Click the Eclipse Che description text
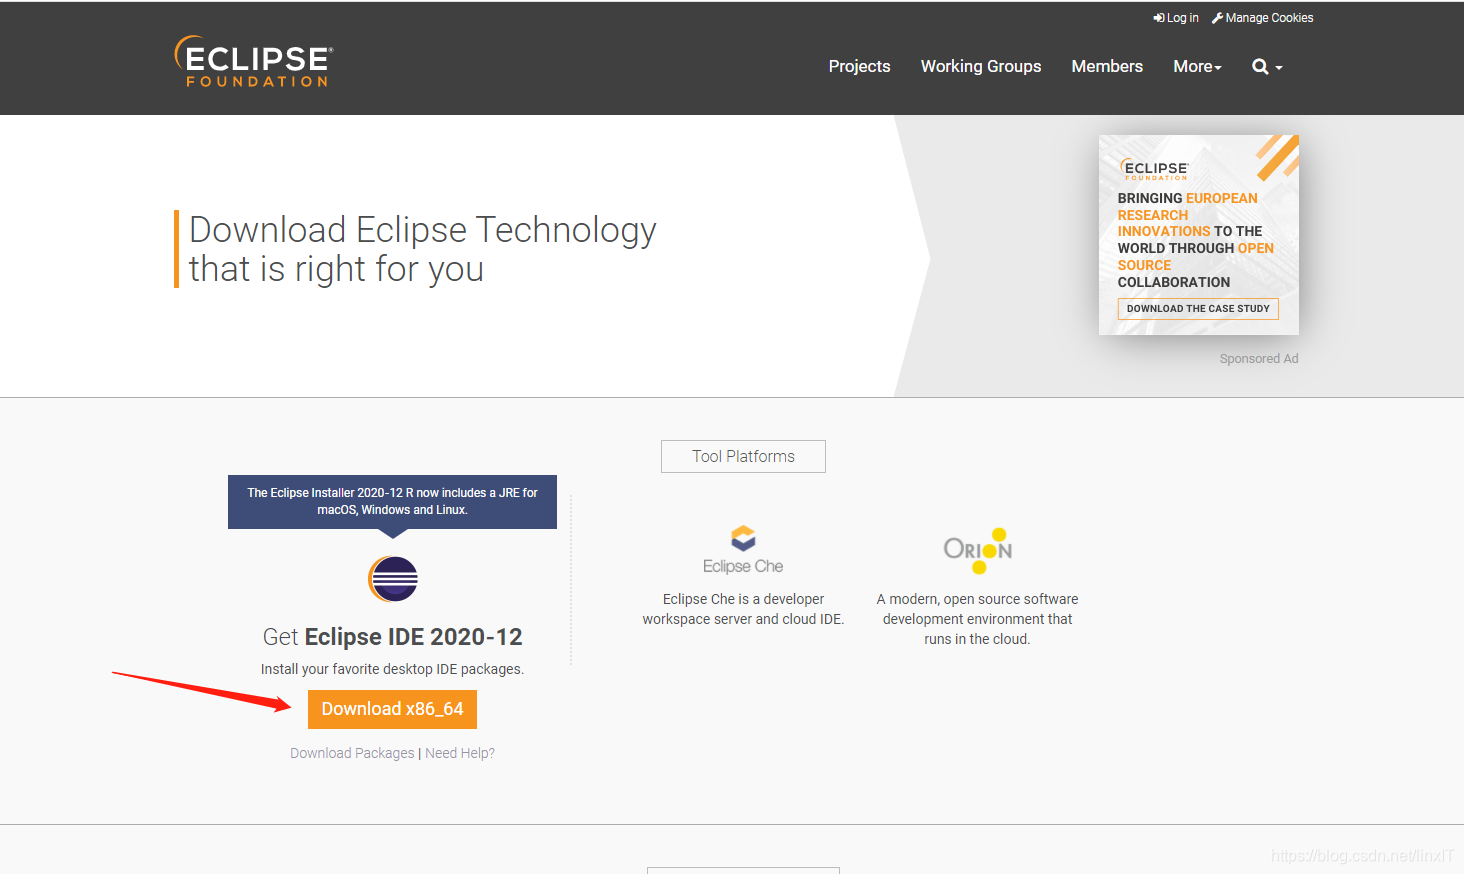 click(743, 609)
